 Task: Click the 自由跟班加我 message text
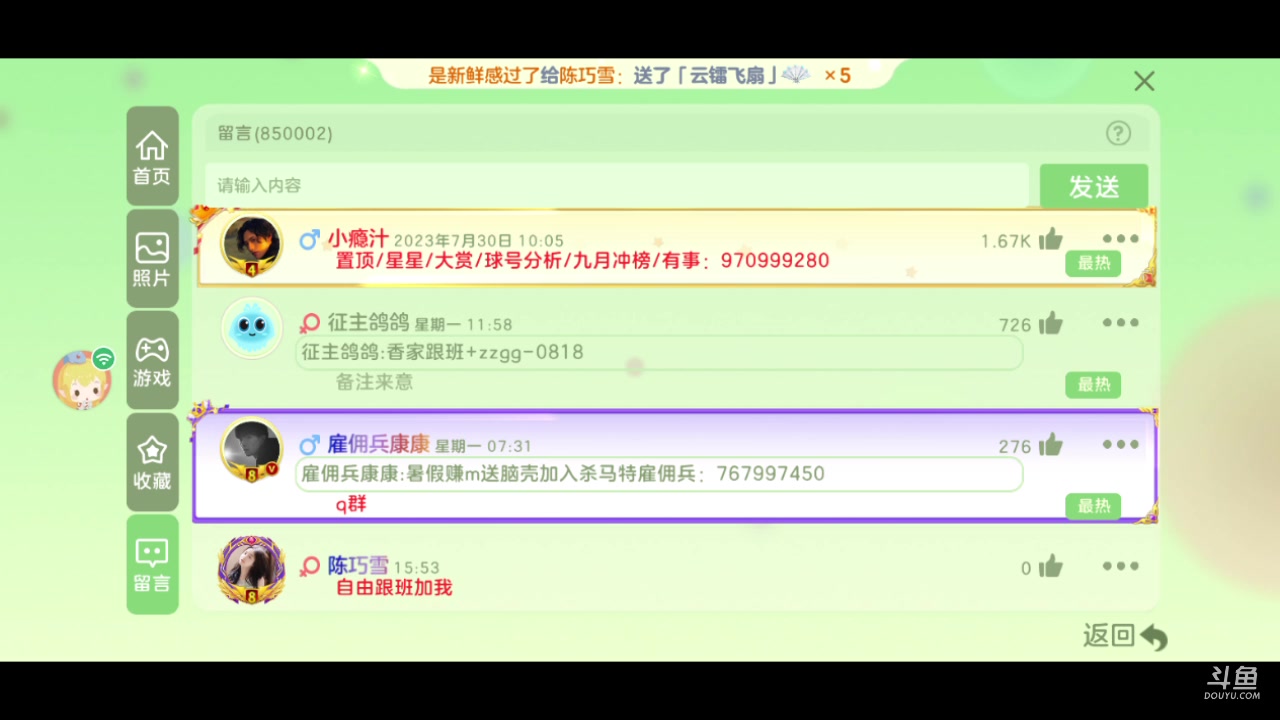(x=394, y=588)
